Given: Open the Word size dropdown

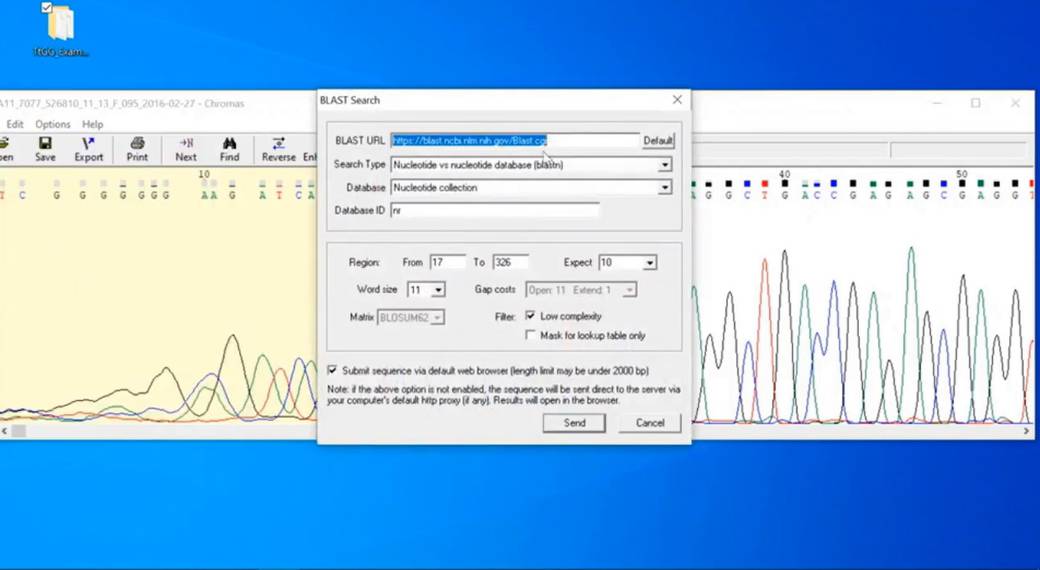Looking at the screenshot, I should [439, 290].
